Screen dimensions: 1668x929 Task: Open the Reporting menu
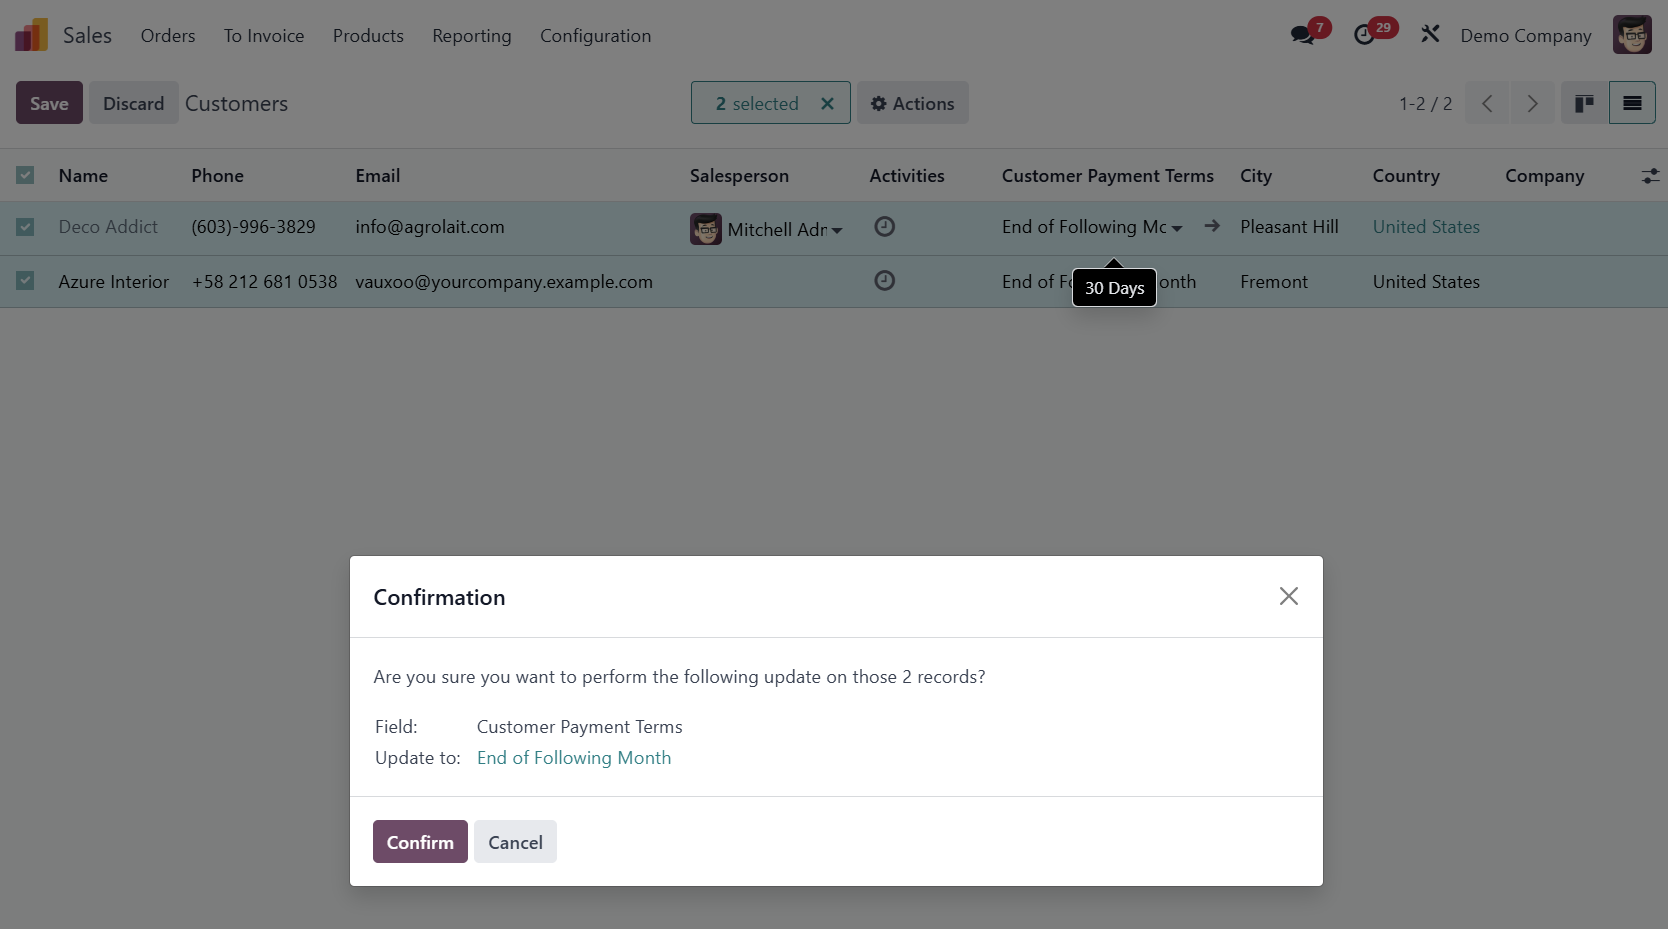point(471,36)
